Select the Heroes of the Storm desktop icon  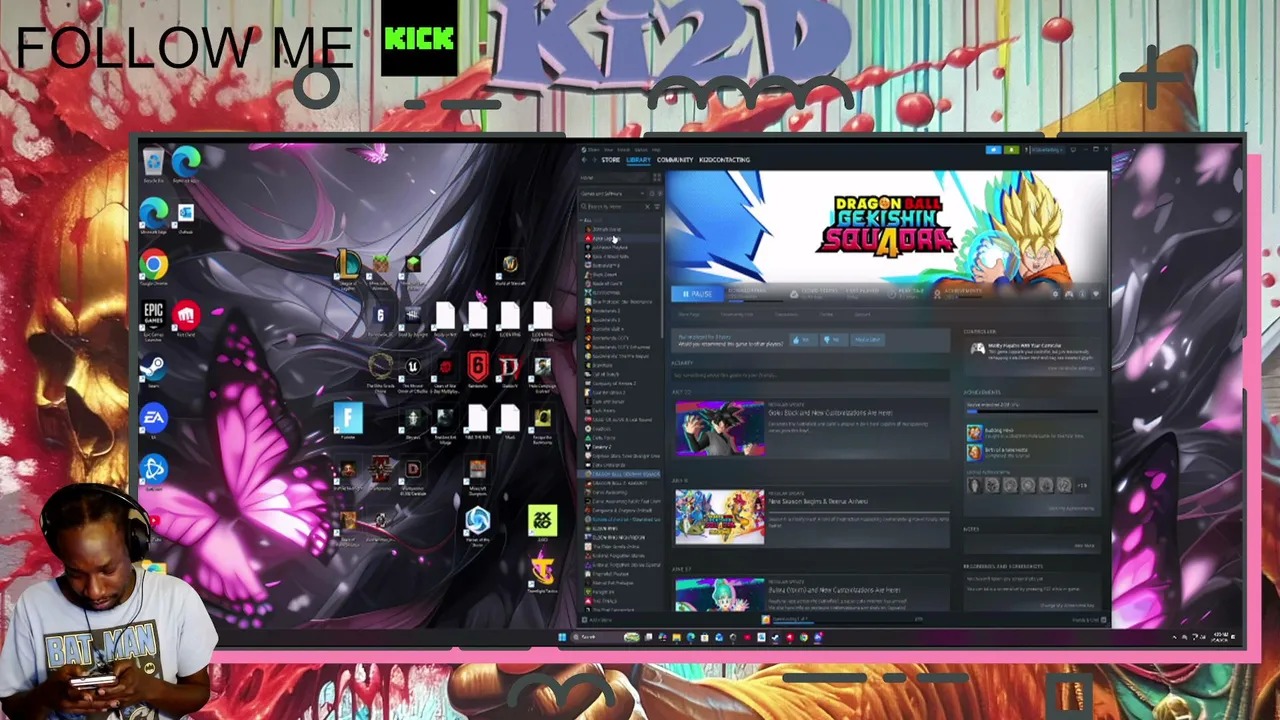[477, 524]
